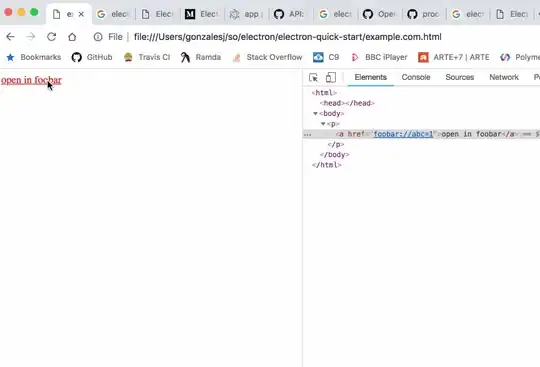Switch to the Sources tab in DevTools
The image size is (540, 367).
pos(459,77)
